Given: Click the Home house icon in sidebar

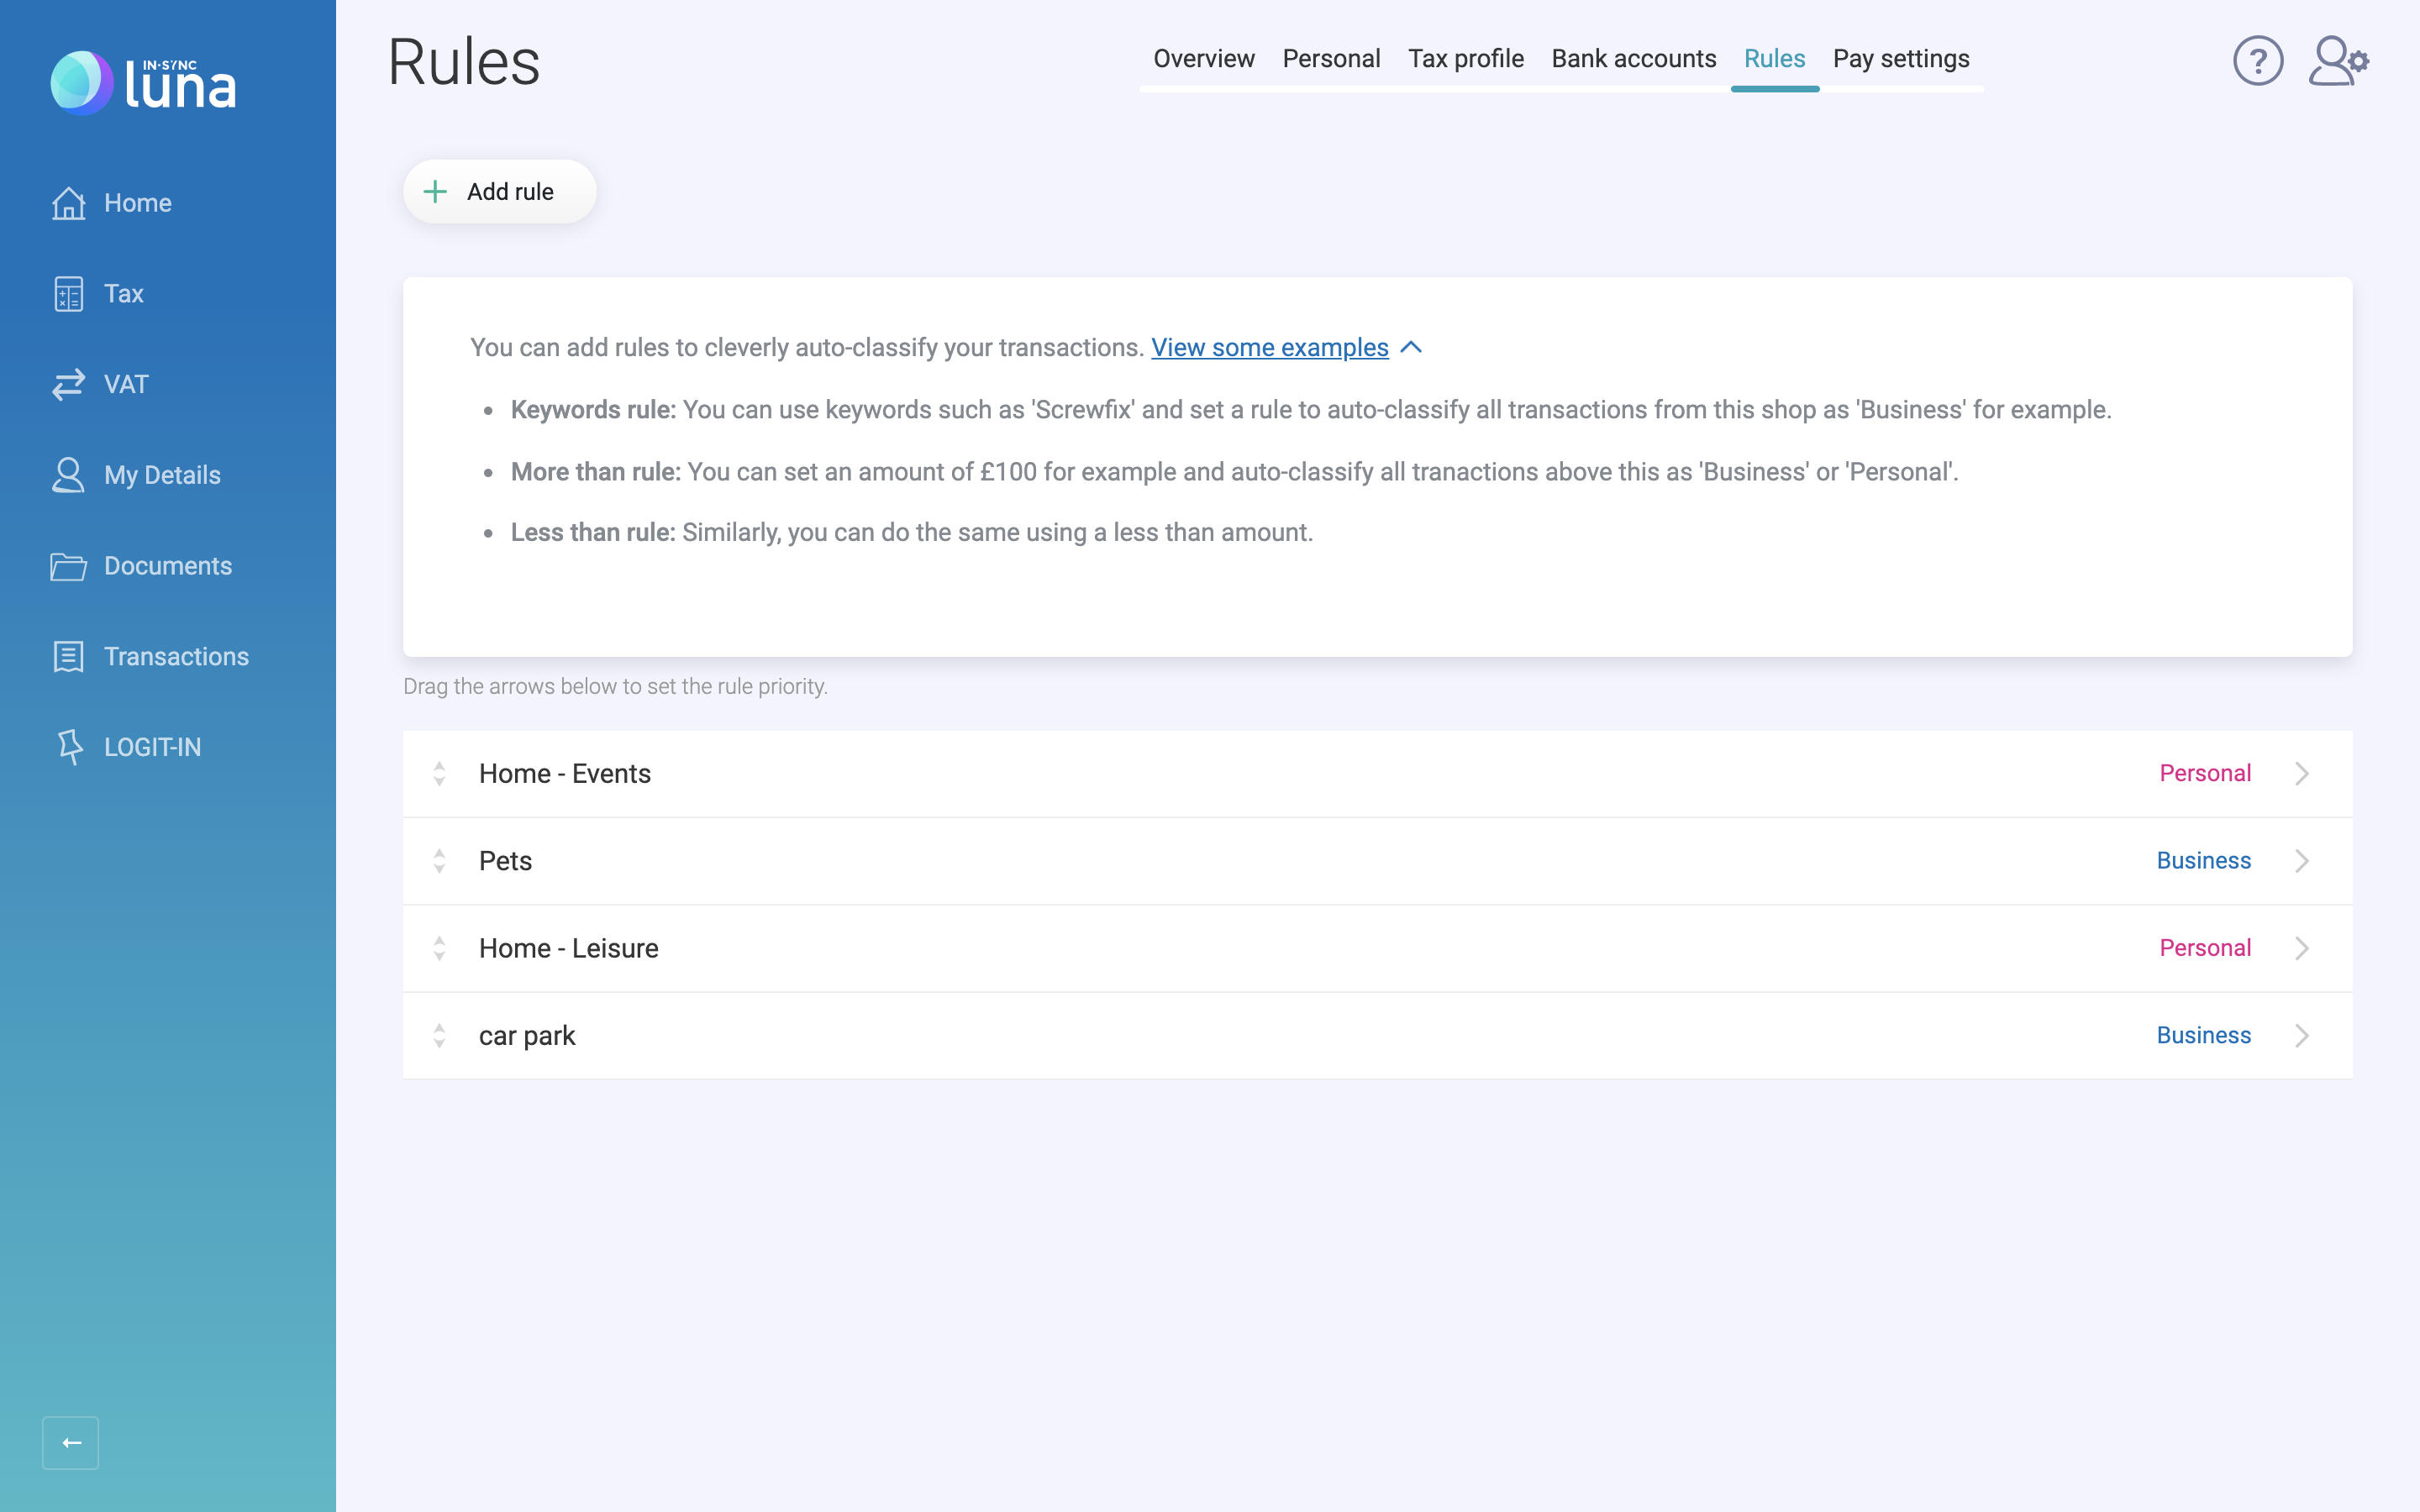Looking at the screenshot, I should (68, 203).
